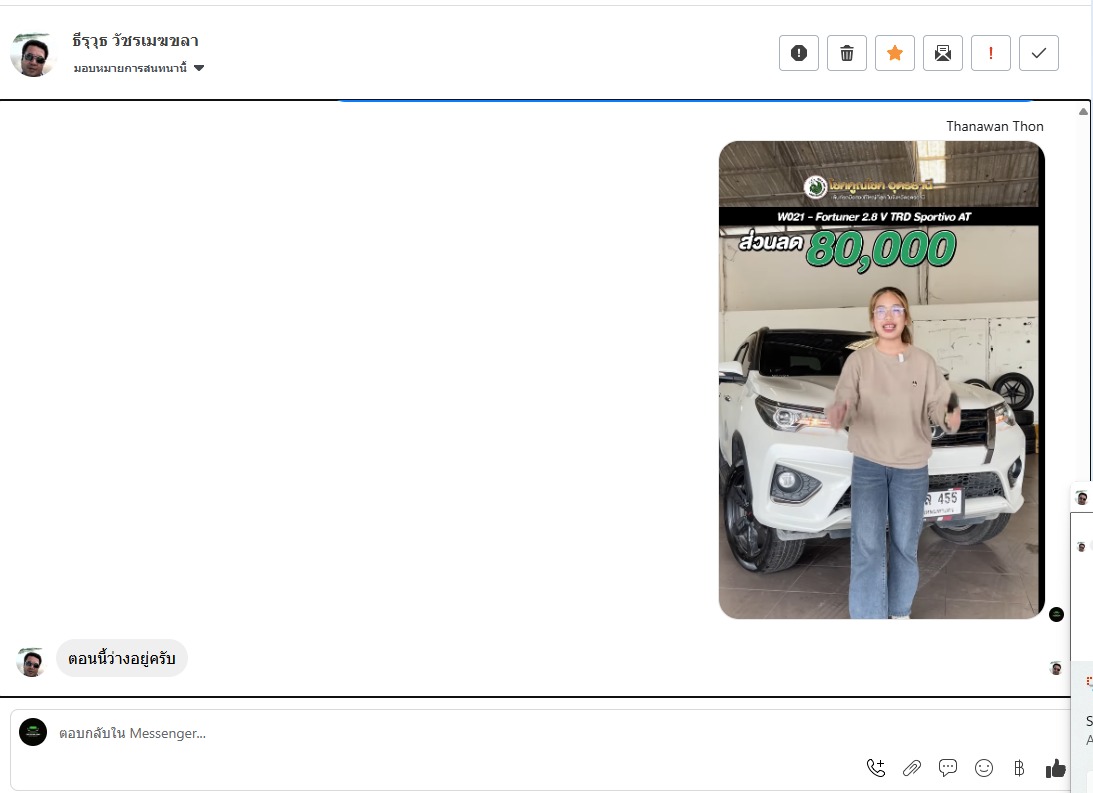Send a thumbs-up like
The image size is (1093, 793).
pos(1055,768)
